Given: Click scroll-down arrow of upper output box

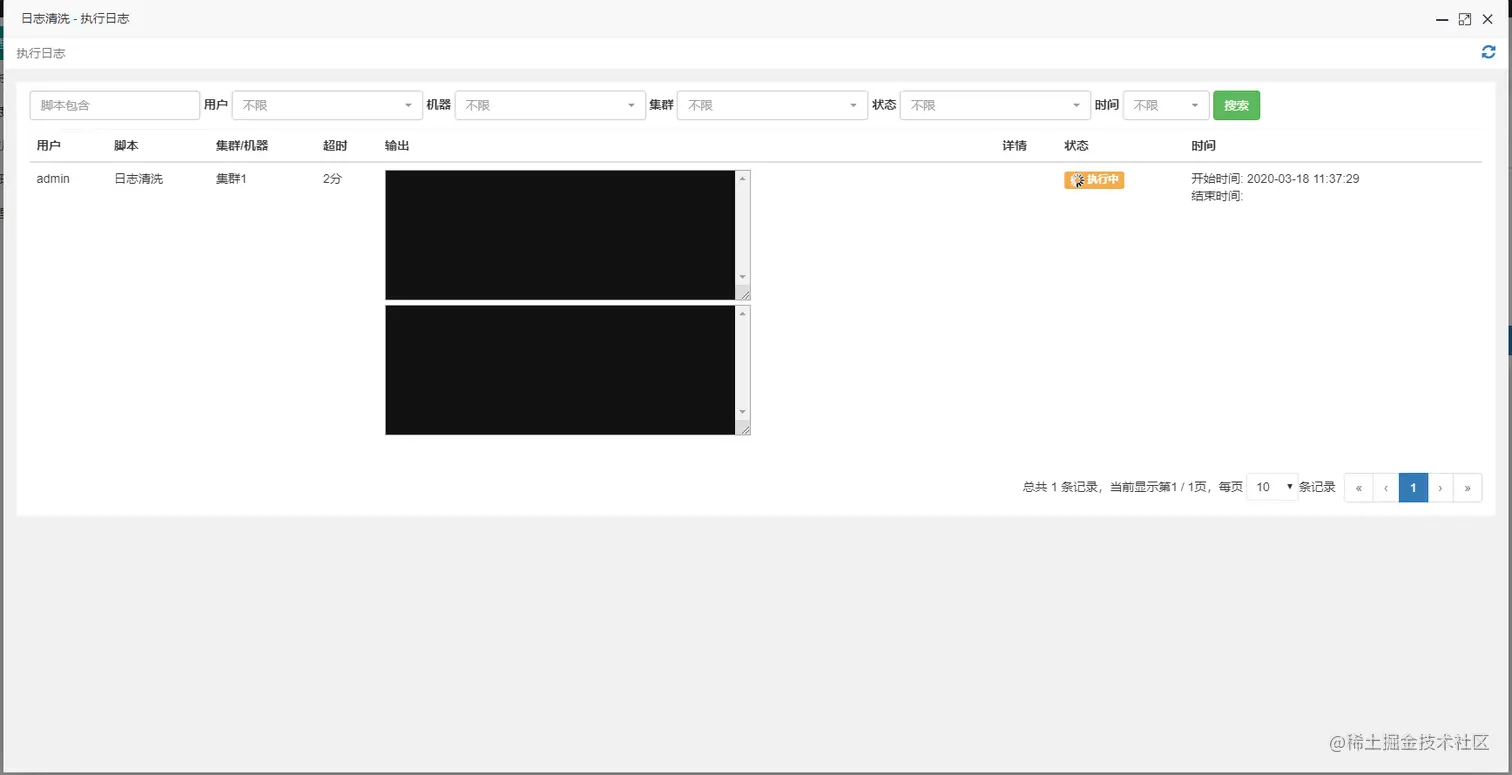Looking at the screenshot, I should tap(742, 277).
